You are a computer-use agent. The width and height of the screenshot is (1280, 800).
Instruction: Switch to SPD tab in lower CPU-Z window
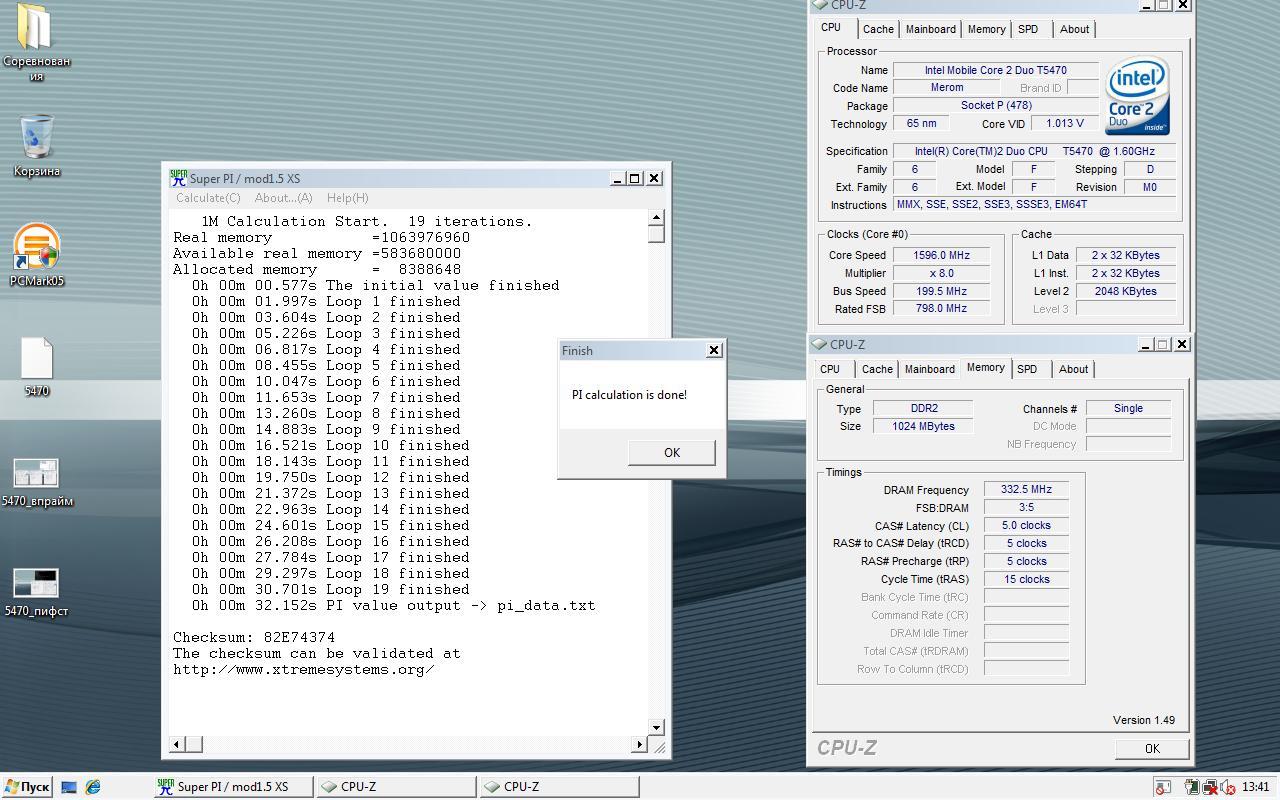point(1027,369)
